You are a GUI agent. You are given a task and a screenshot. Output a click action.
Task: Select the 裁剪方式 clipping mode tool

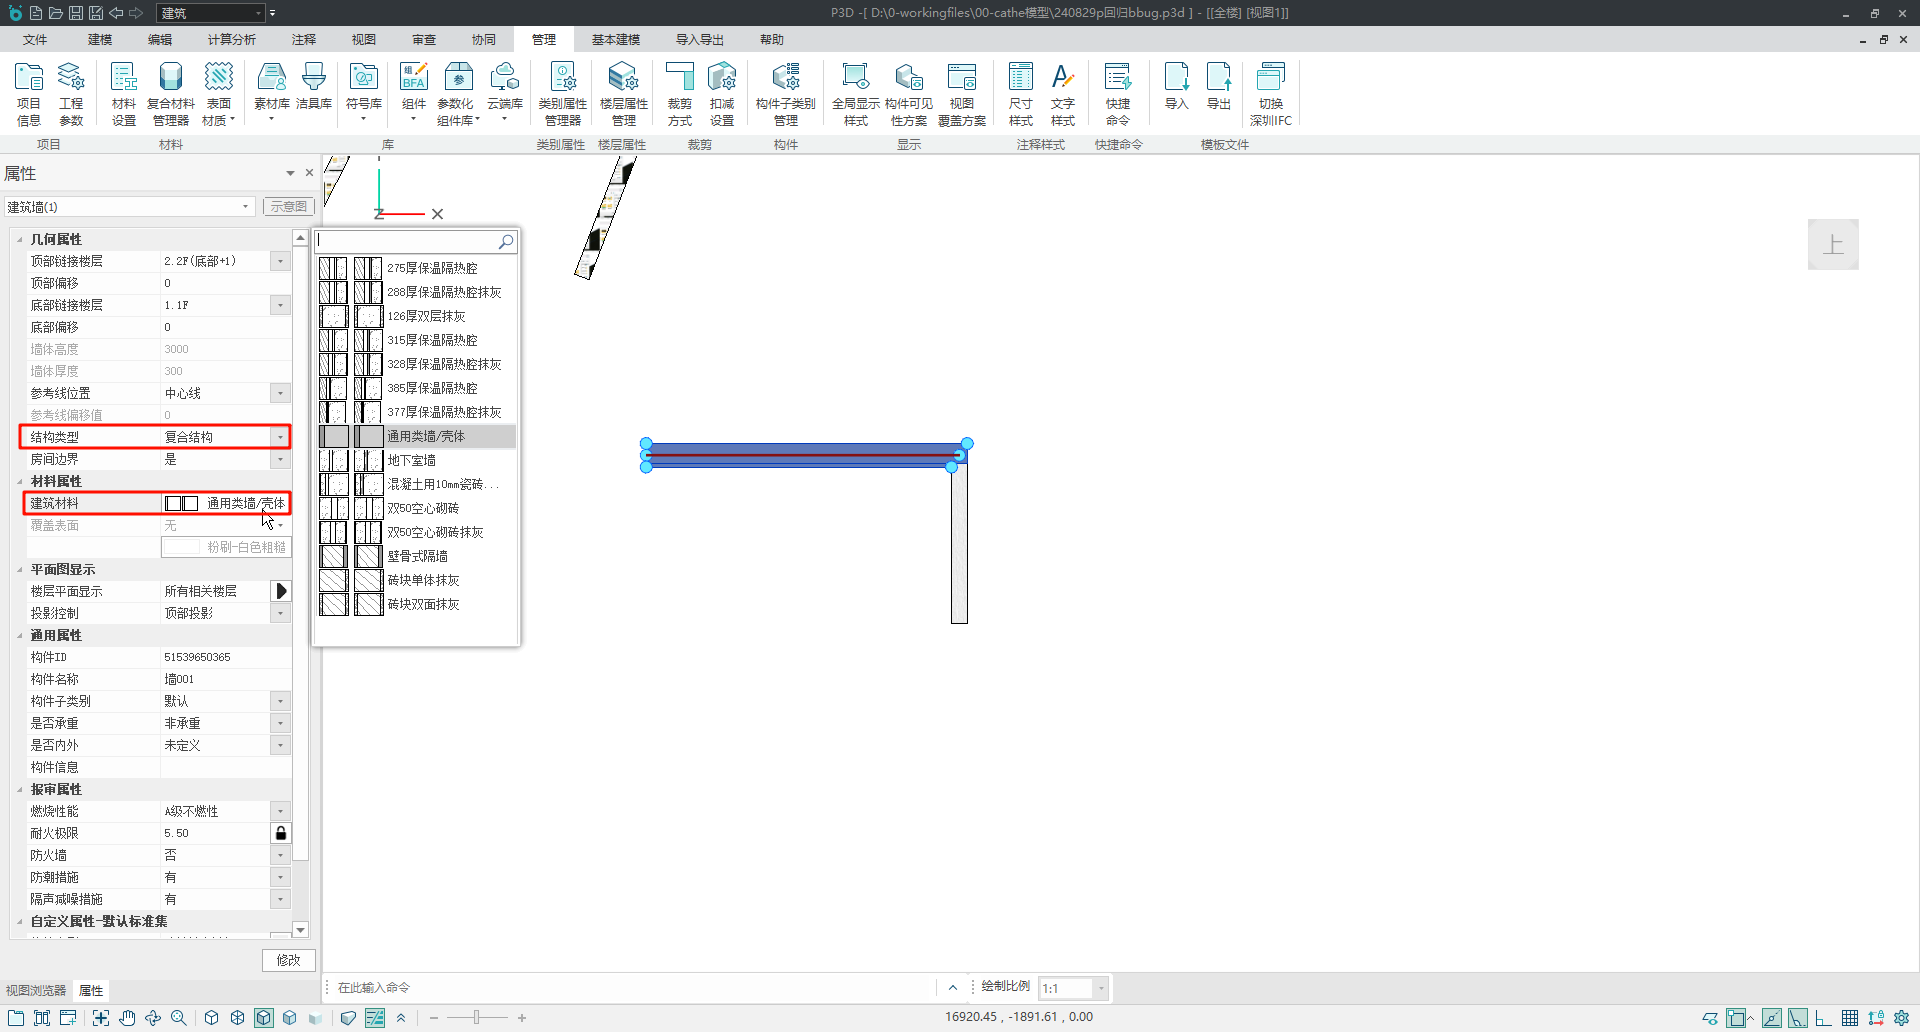click(x=679, y=94)
